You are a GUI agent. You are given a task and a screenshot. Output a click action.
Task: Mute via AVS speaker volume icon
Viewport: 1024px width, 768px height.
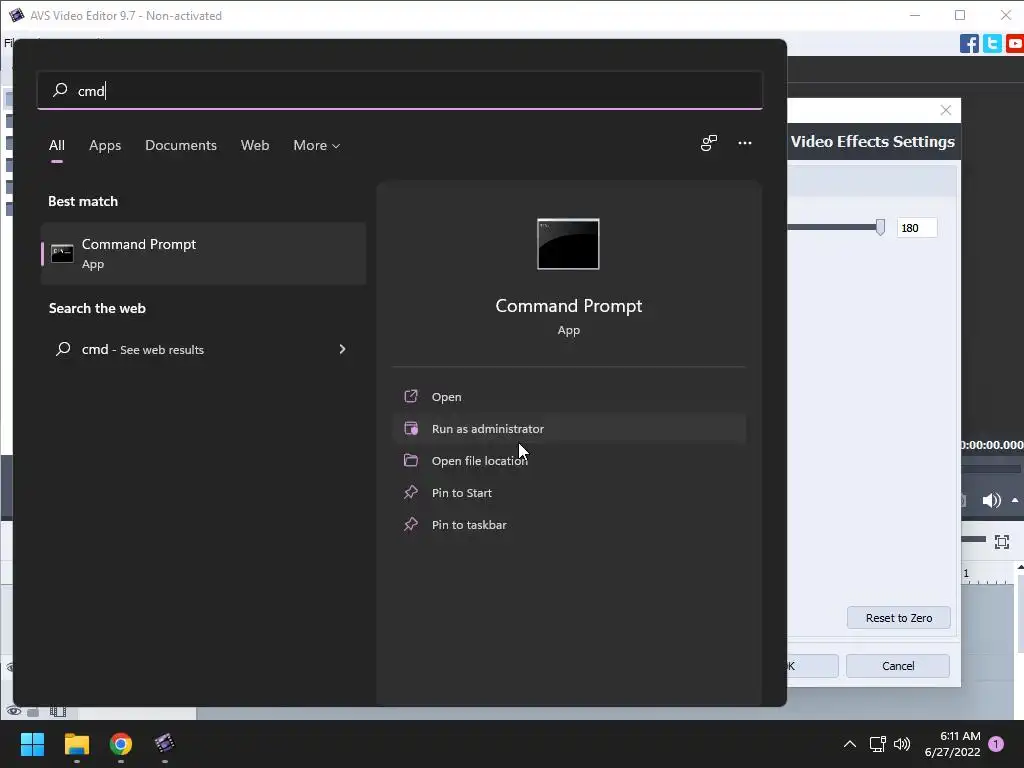991,500
